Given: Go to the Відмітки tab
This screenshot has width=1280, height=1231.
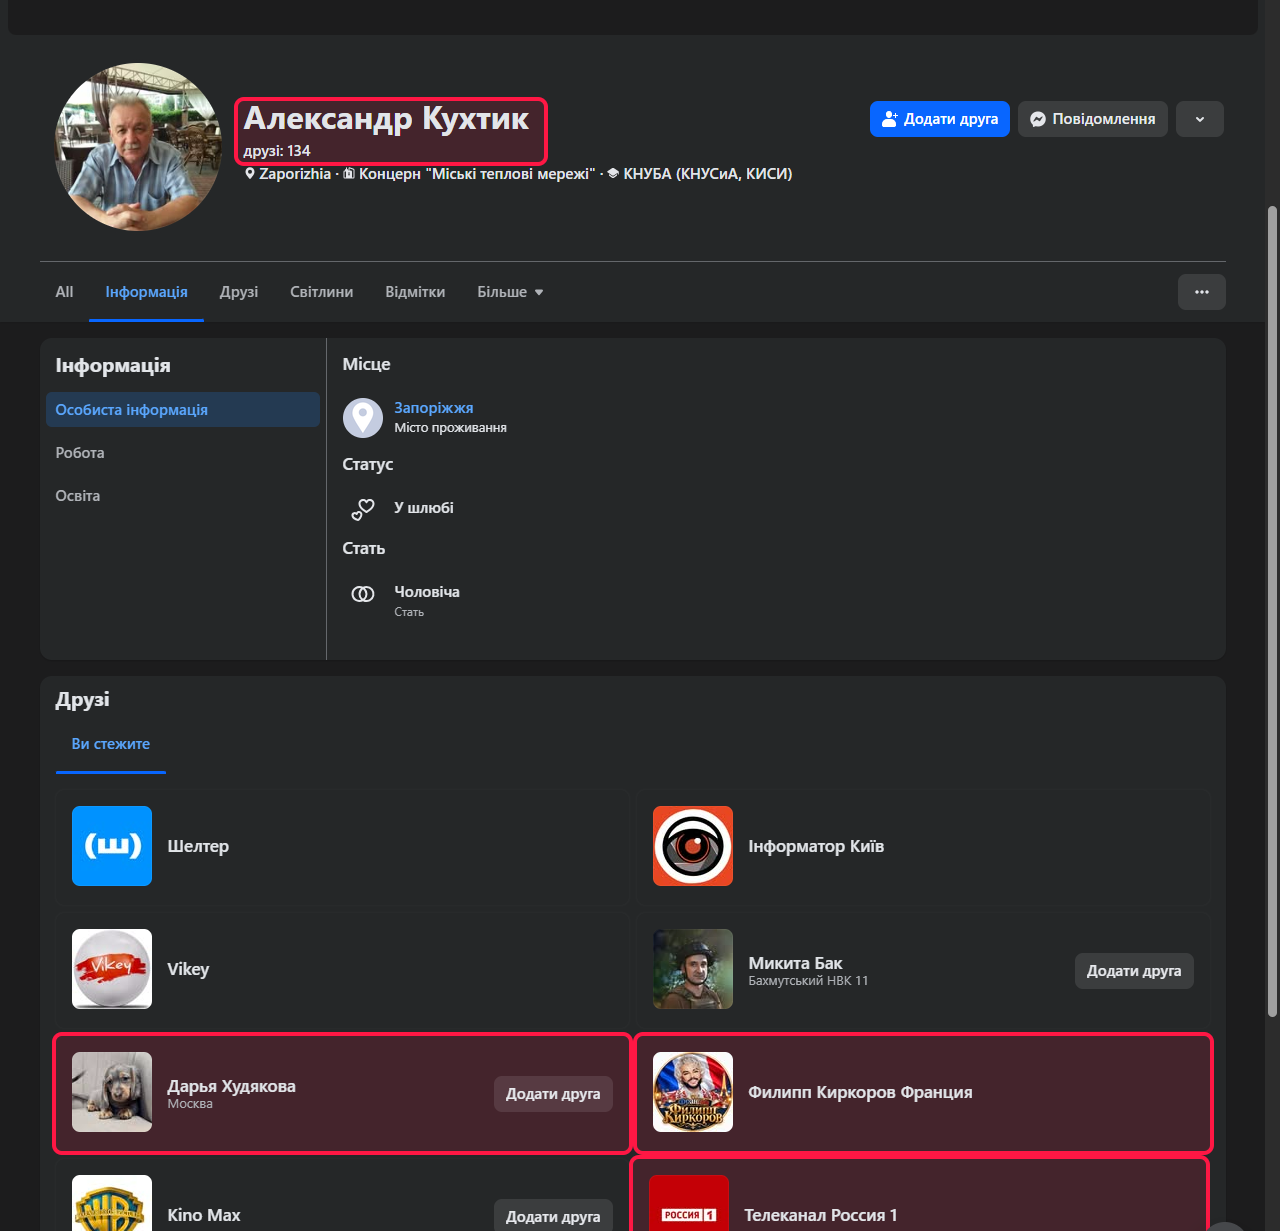Looking at the screenshot, I should (x=415, y=292).
